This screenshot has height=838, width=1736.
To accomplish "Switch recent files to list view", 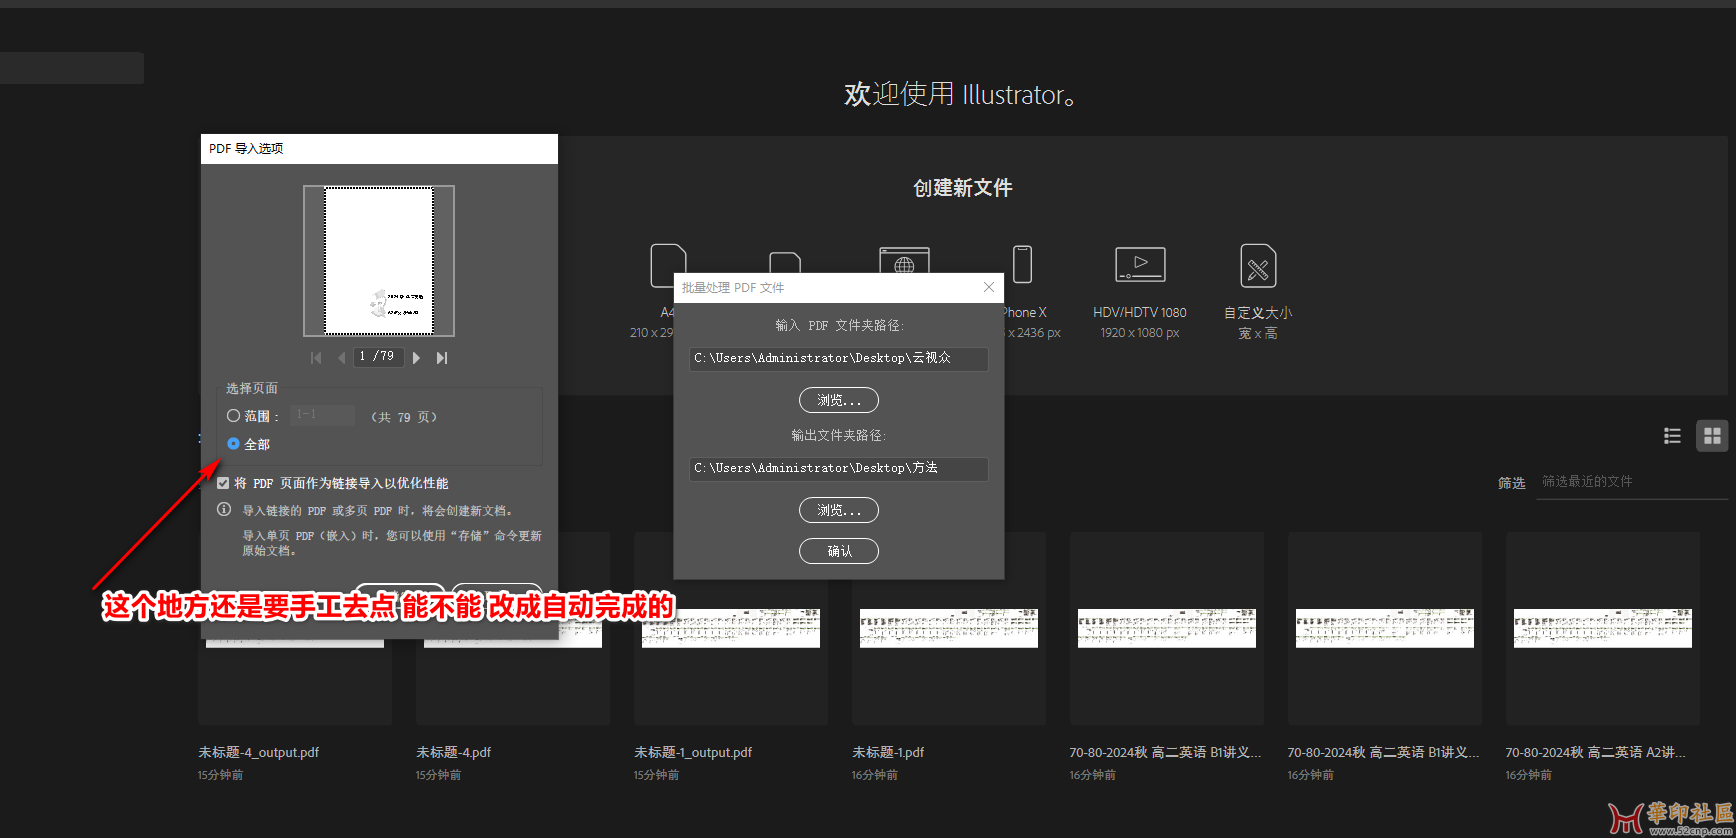I will (x=1672, y=436).
